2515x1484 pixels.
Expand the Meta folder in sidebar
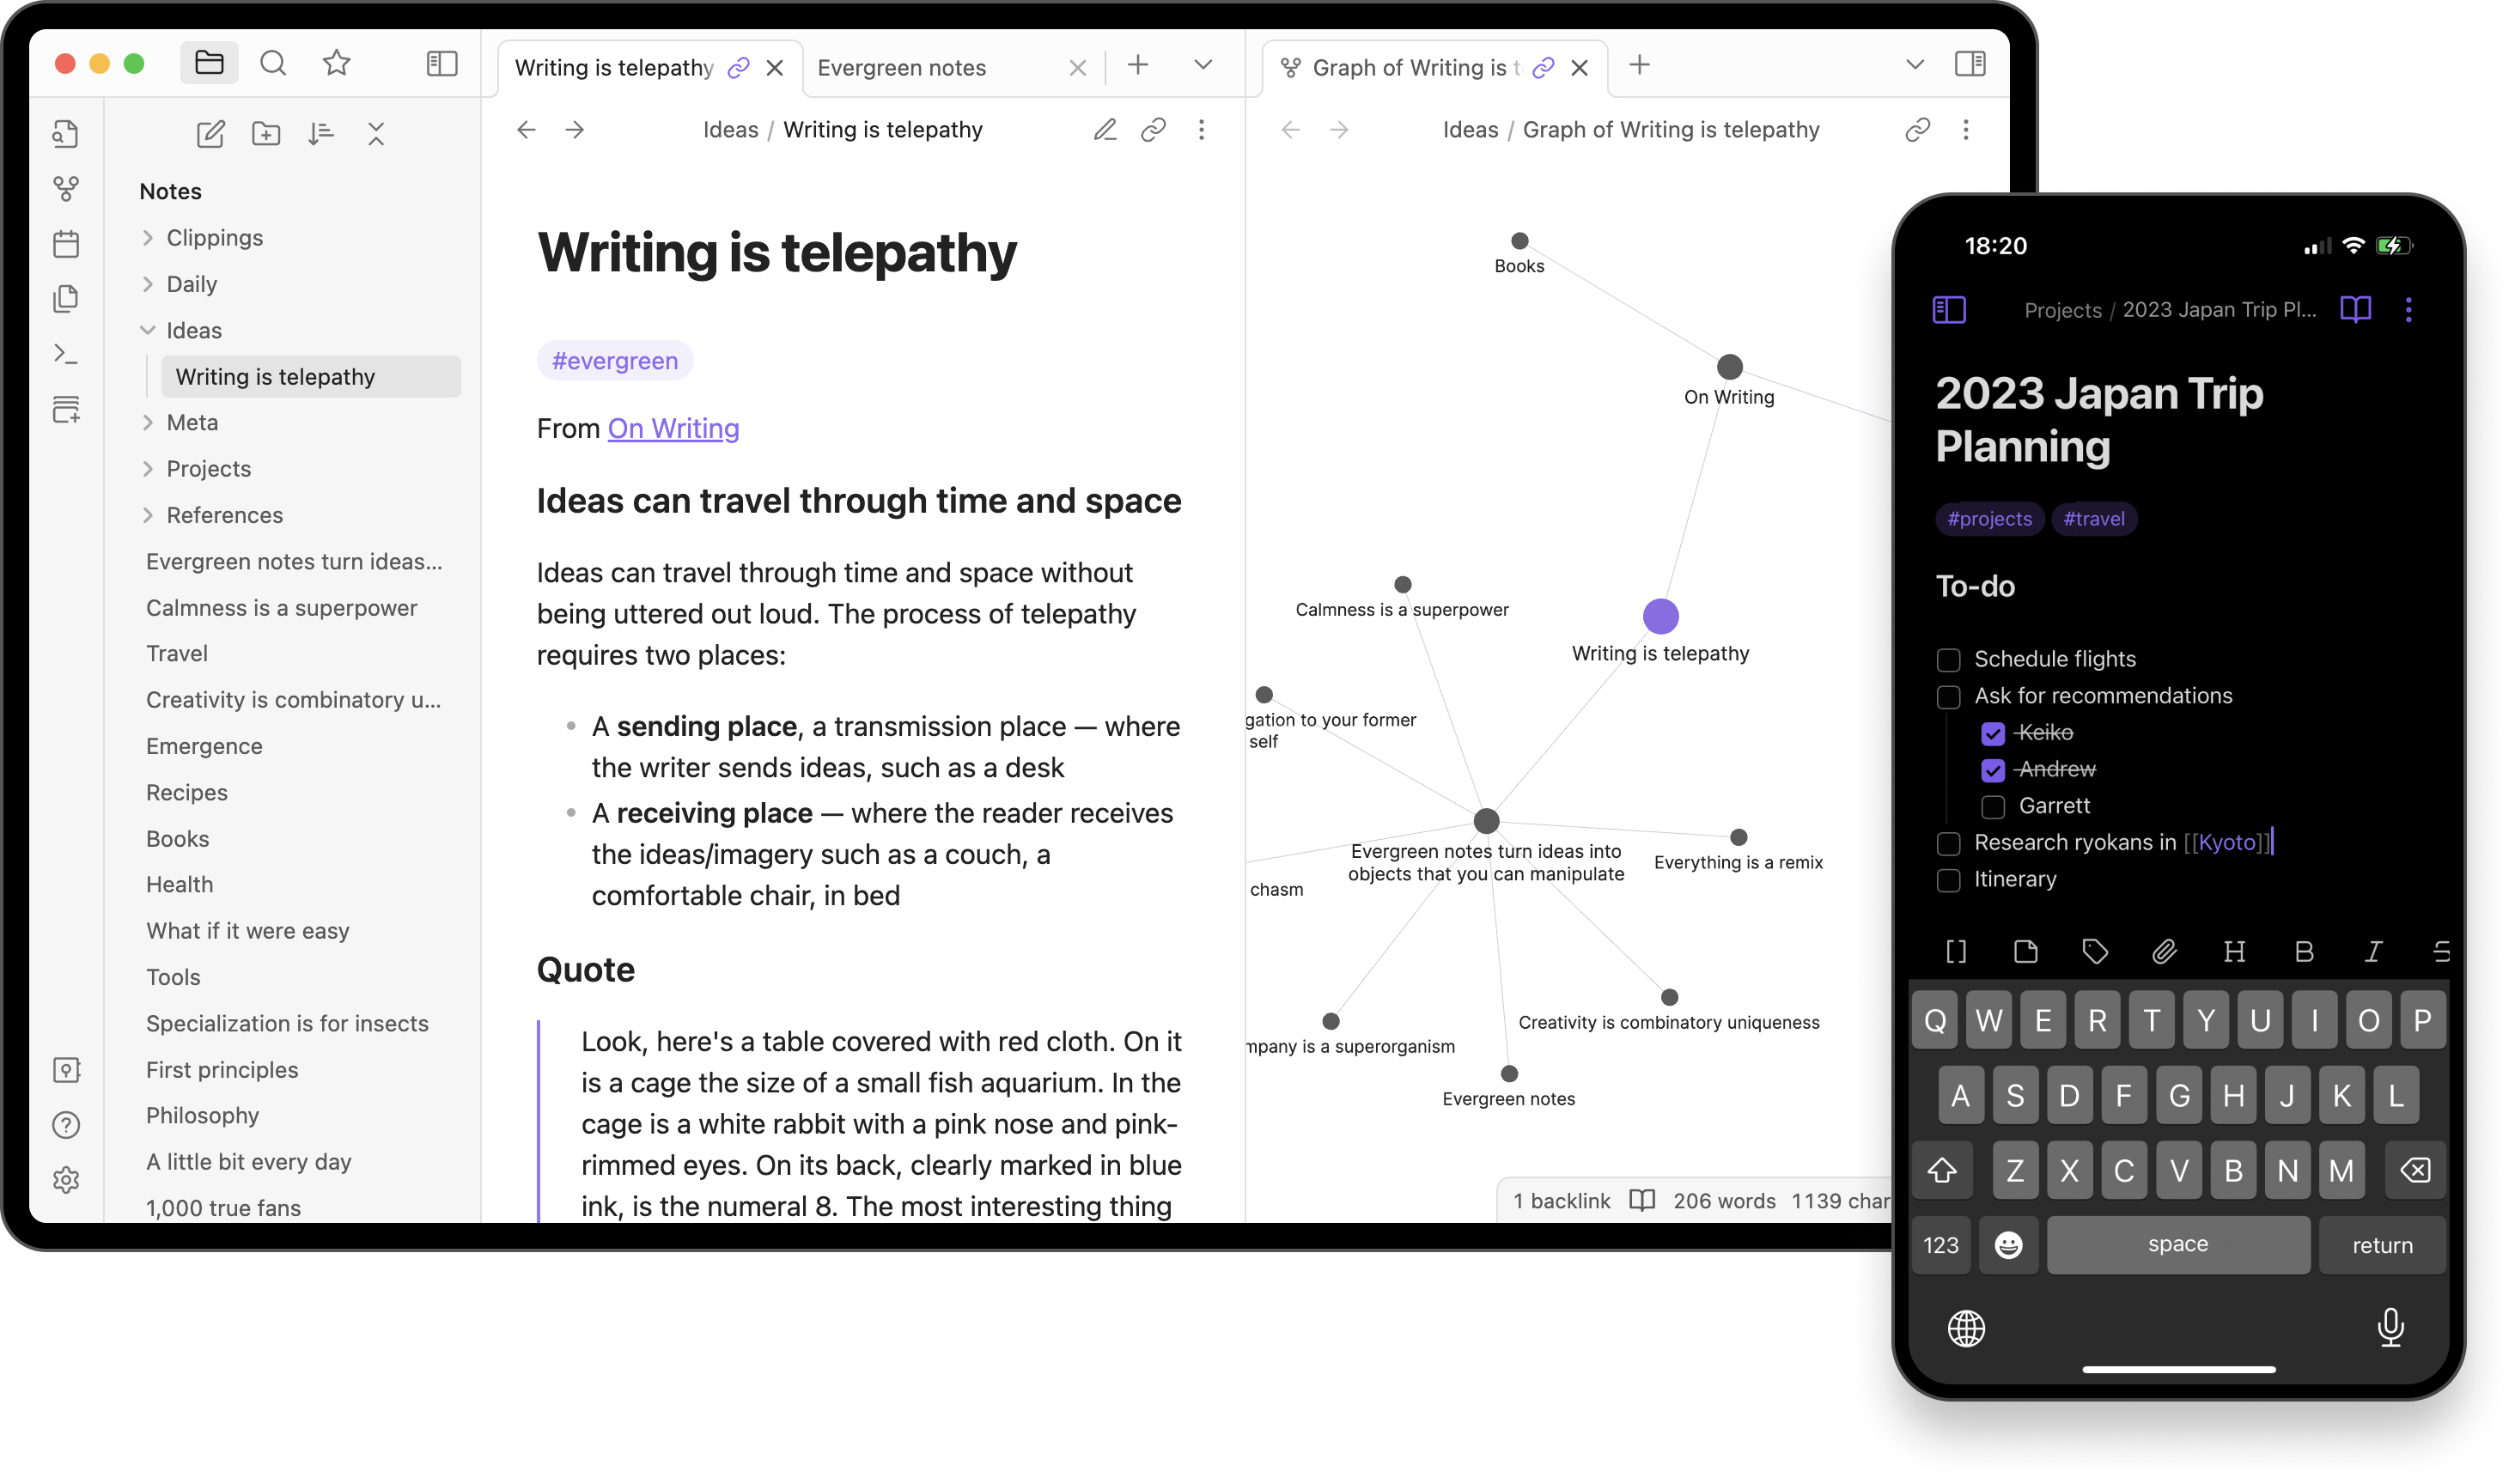coord(150,423)
